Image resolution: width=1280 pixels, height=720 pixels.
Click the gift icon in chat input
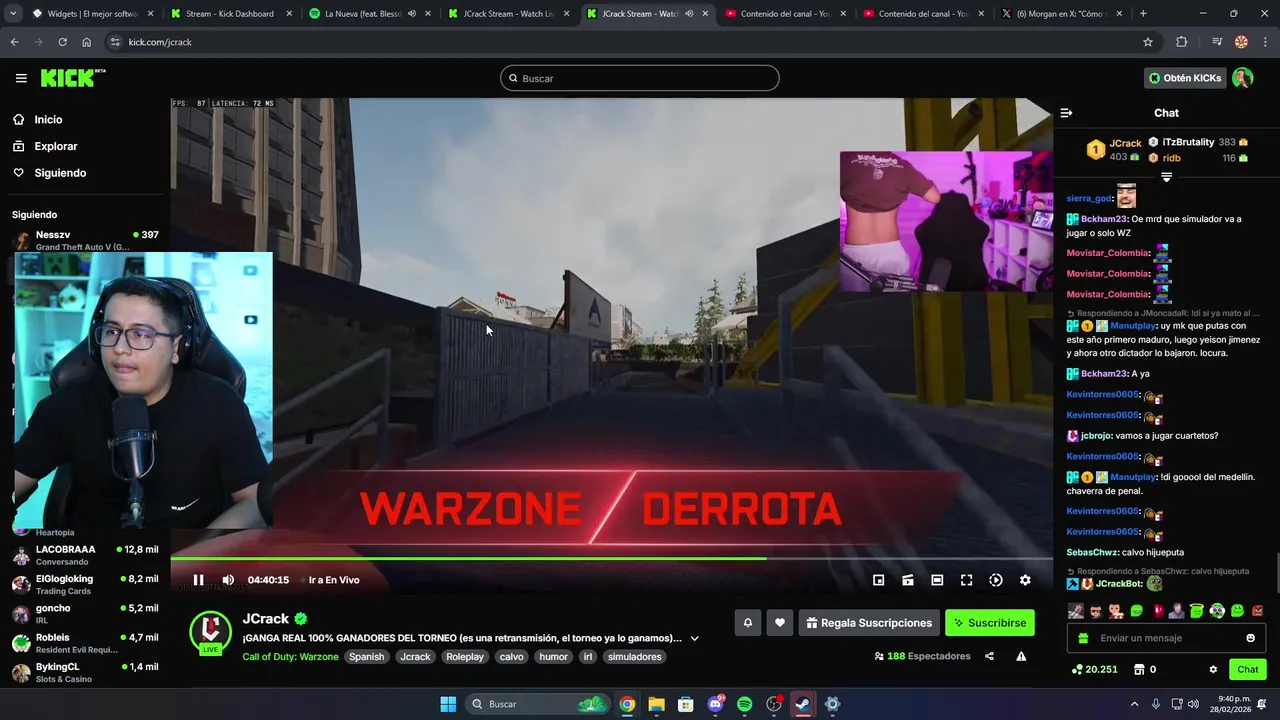point(1083,638)
